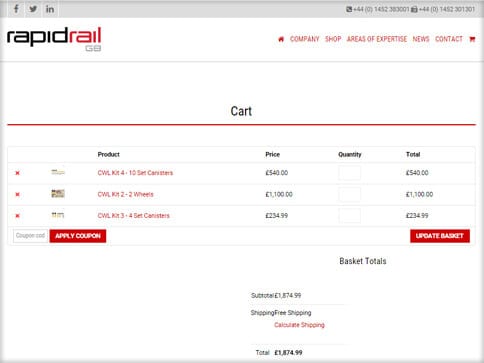Click the CWL Kit 2 product thumbnail

point(58,193)
